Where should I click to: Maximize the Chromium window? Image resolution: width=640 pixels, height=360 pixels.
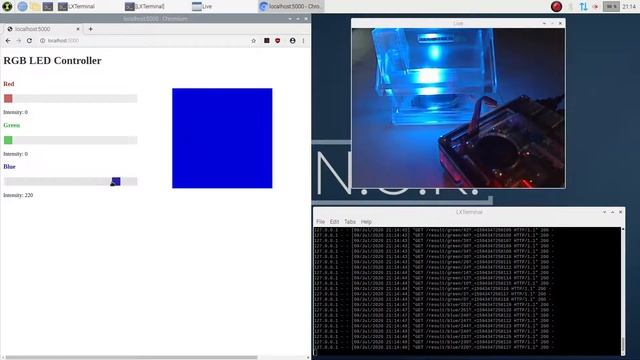click(x=298, y=19)
